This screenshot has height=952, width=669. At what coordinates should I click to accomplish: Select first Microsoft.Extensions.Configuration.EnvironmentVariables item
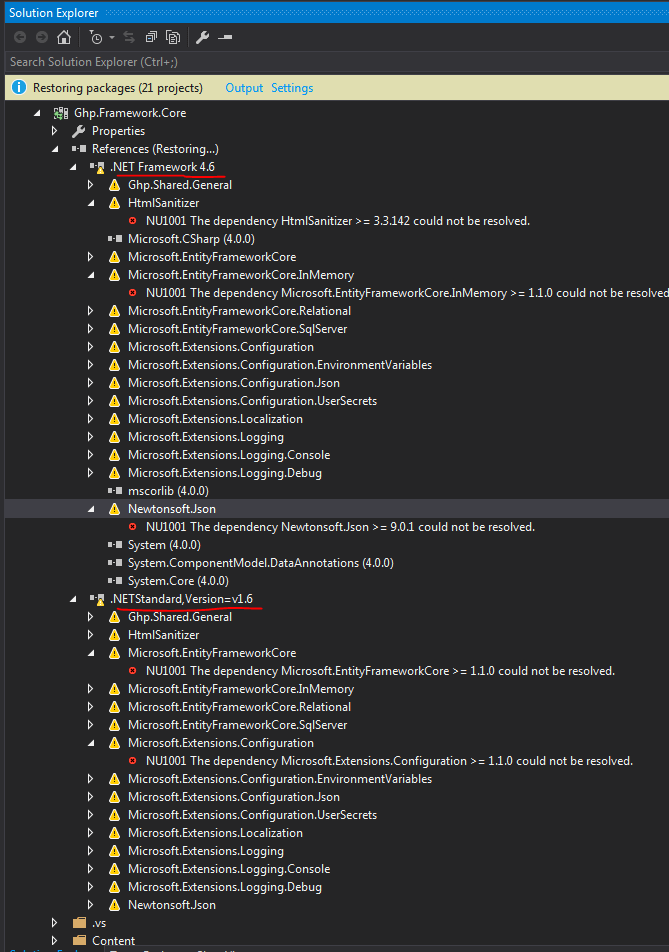(280, 365)
